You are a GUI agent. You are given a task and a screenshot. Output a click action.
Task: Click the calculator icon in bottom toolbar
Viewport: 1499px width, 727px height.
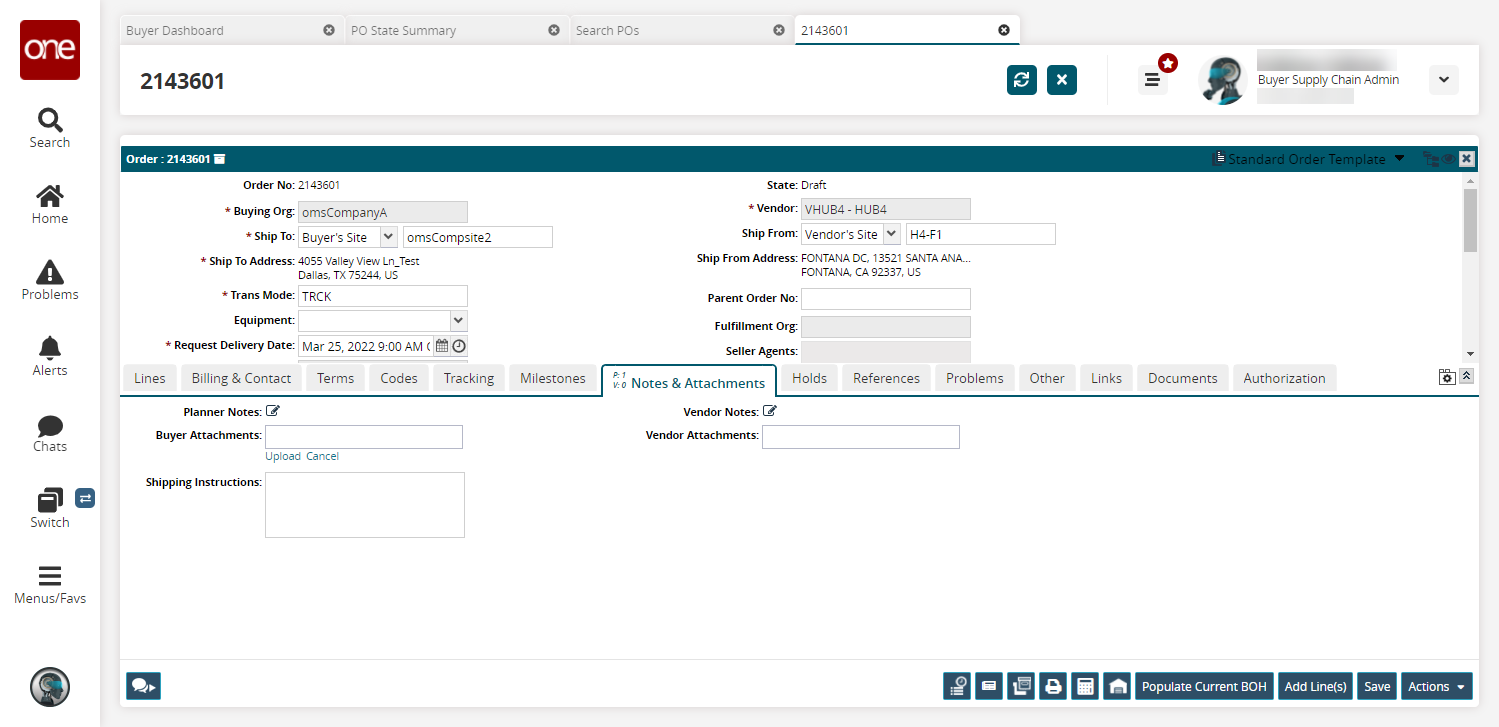coord(1084,686)
